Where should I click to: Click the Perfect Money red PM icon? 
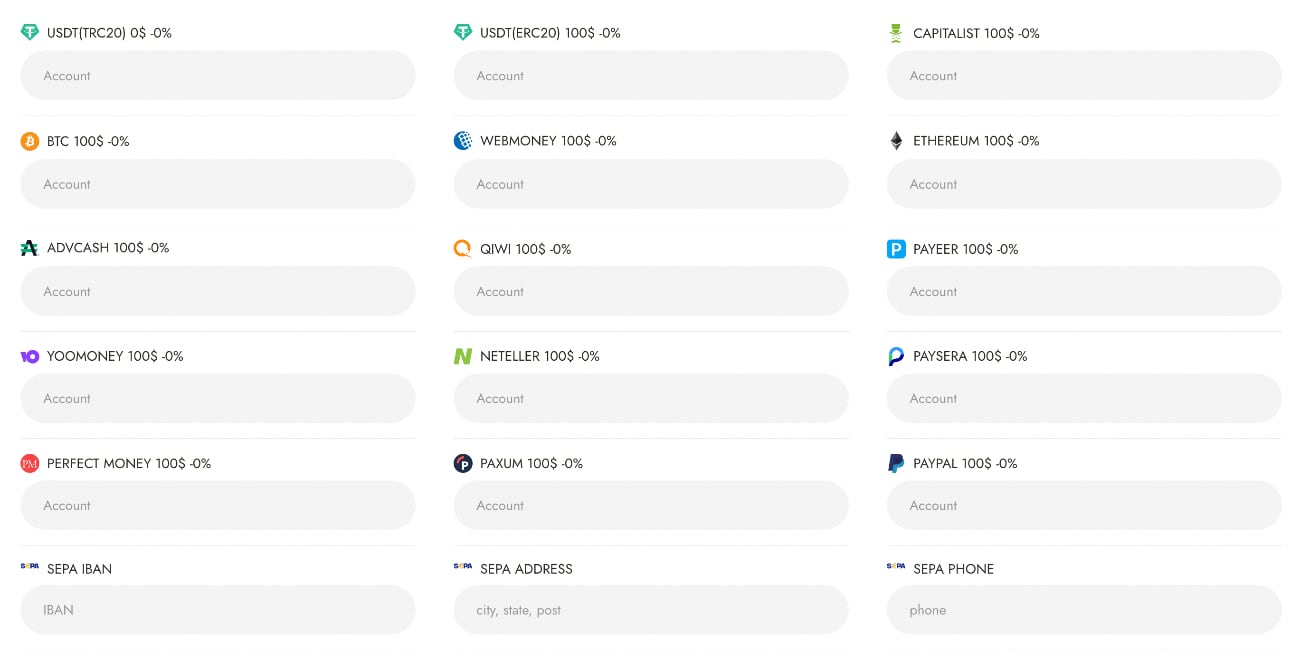(x=30, y=463)
